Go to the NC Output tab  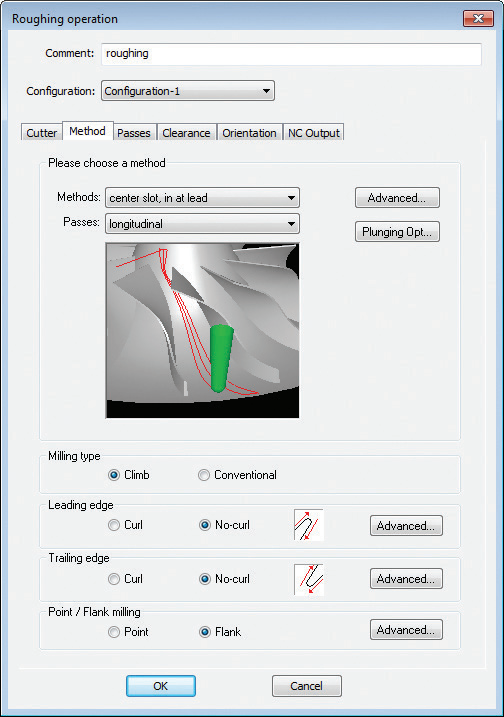[314, 133]
